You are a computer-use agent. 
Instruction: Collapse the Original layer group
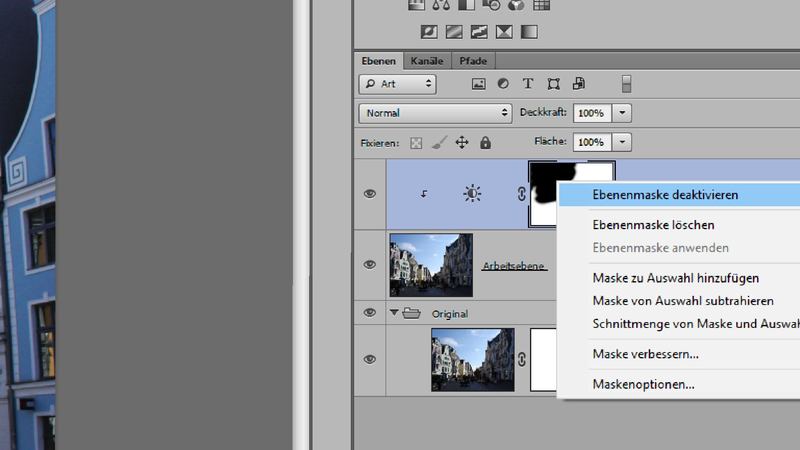393,313
